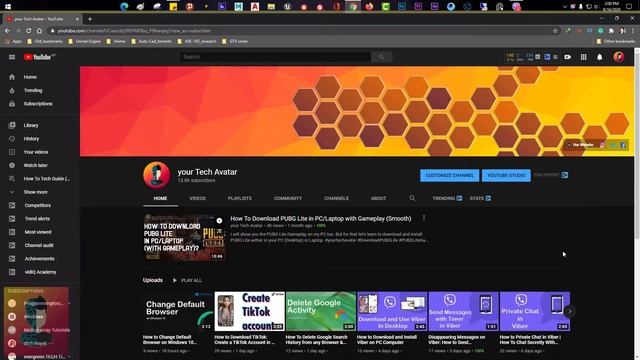
Task: Switch to the Playlists tab
Action: point(240,198)
